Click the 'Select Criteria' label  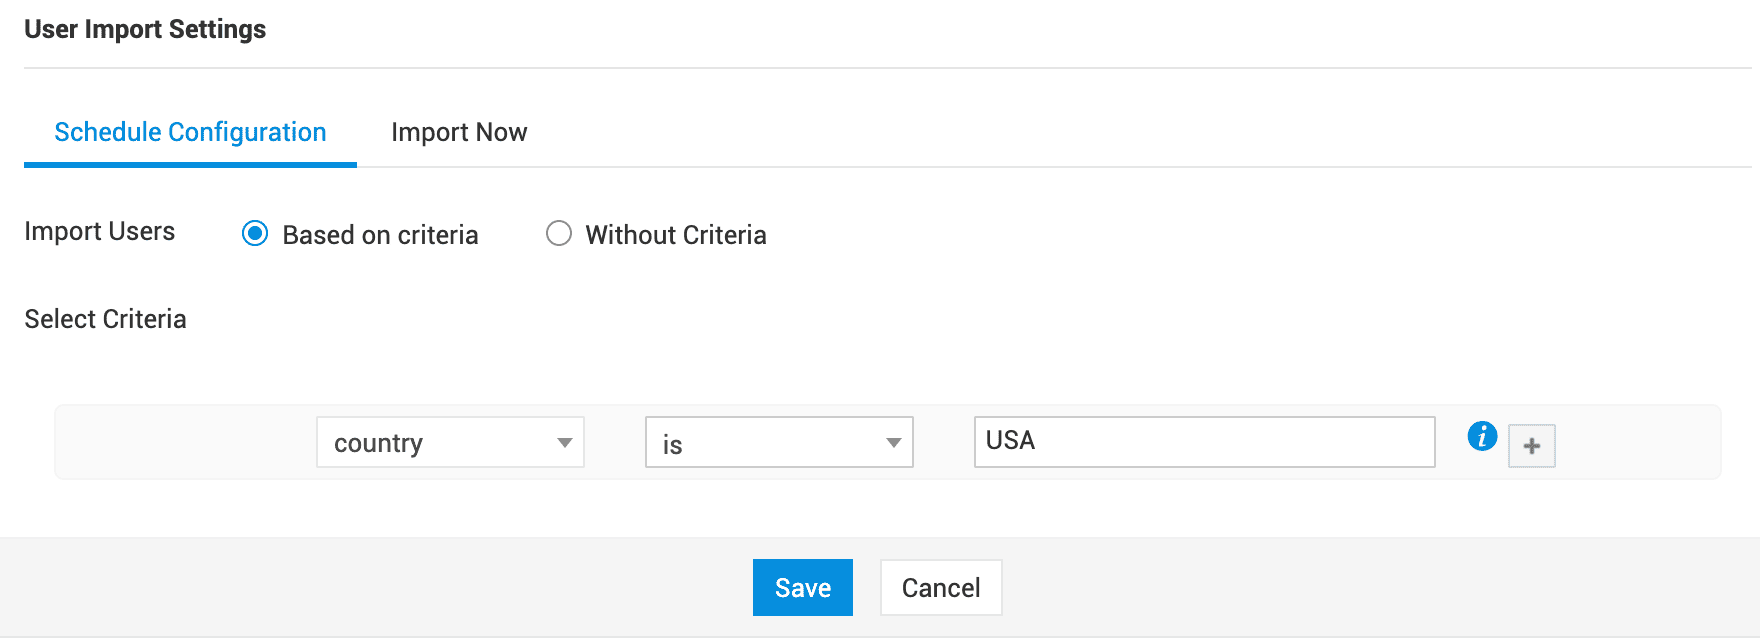coord(105,319)
